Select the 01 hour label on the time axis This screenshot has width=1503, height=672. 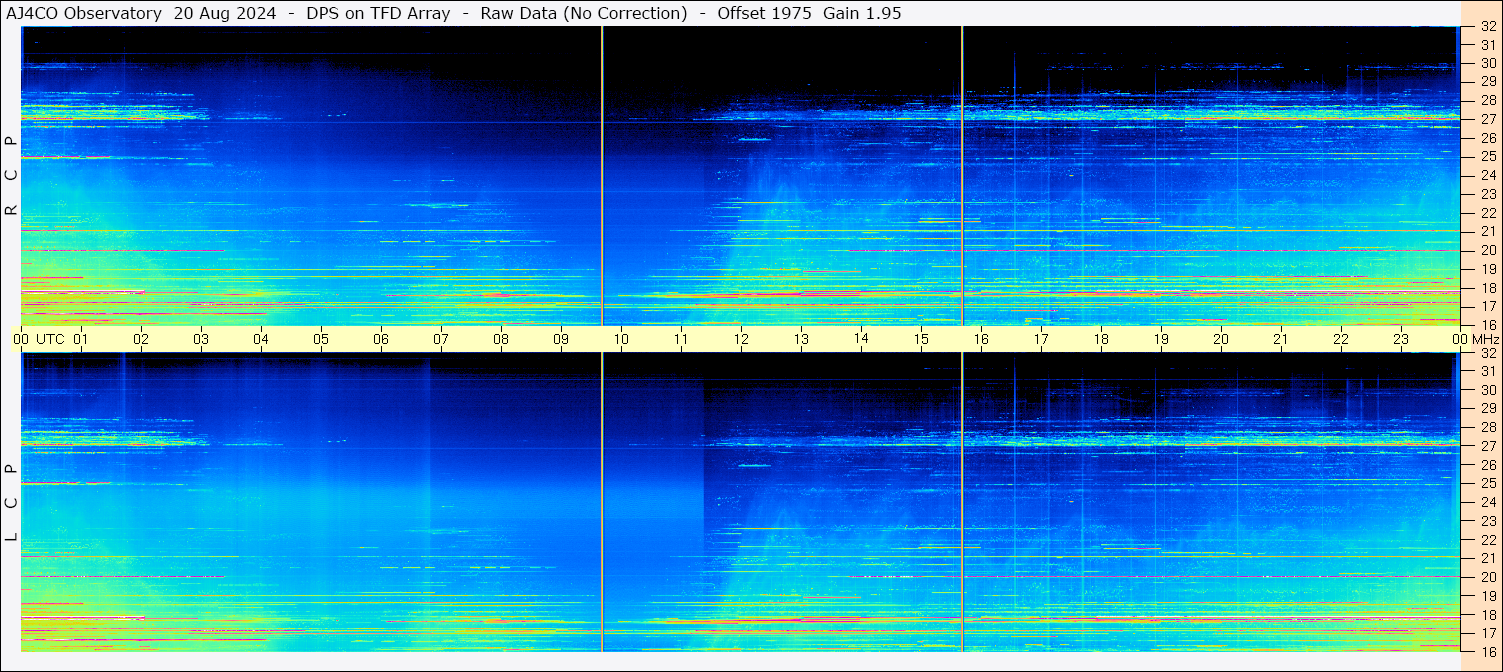point(81,339)
